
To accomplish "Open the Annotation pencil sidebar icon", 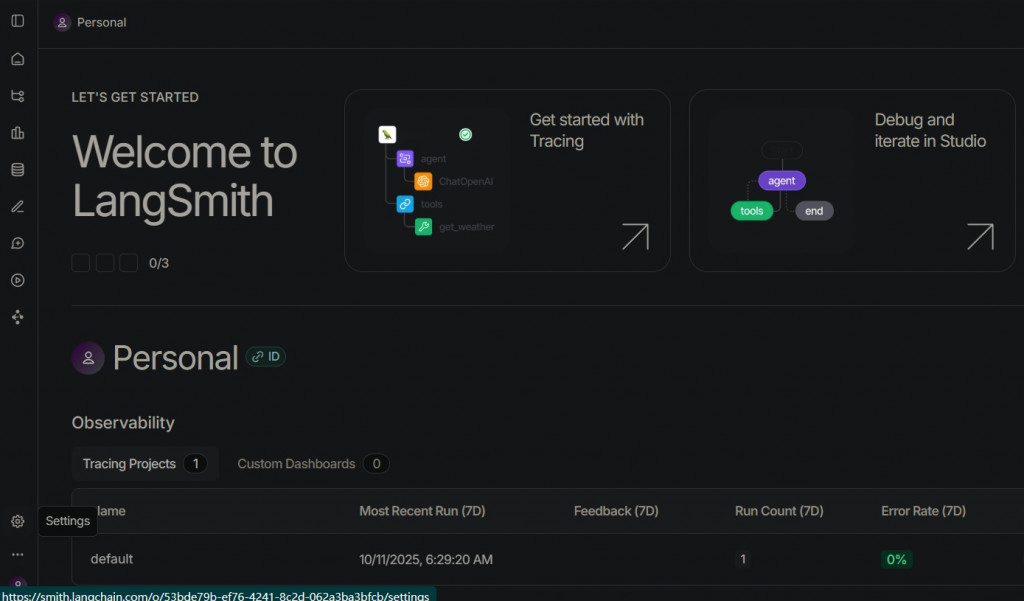I will (x=18, y=206).
